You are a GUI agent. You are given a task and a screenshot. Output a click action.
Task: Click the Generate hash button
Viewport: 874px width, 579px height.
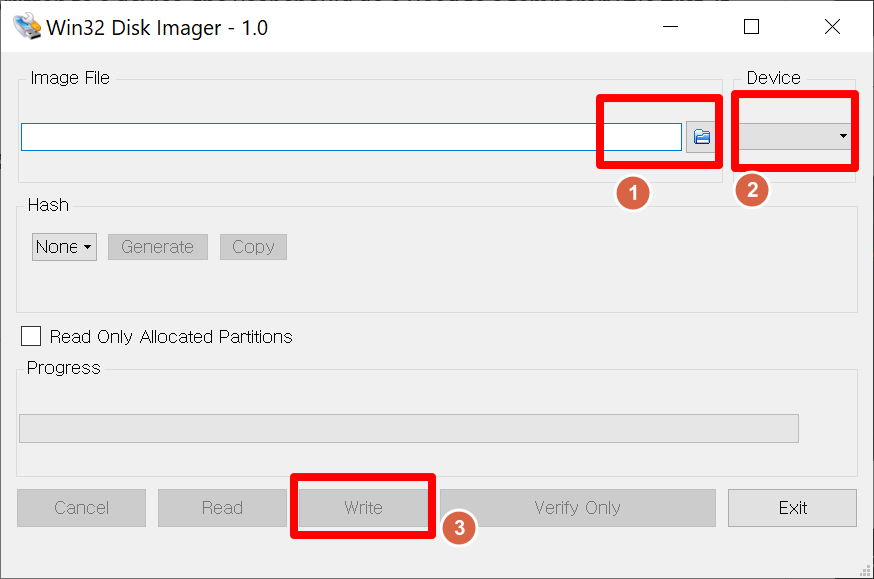tap(157, 247)
